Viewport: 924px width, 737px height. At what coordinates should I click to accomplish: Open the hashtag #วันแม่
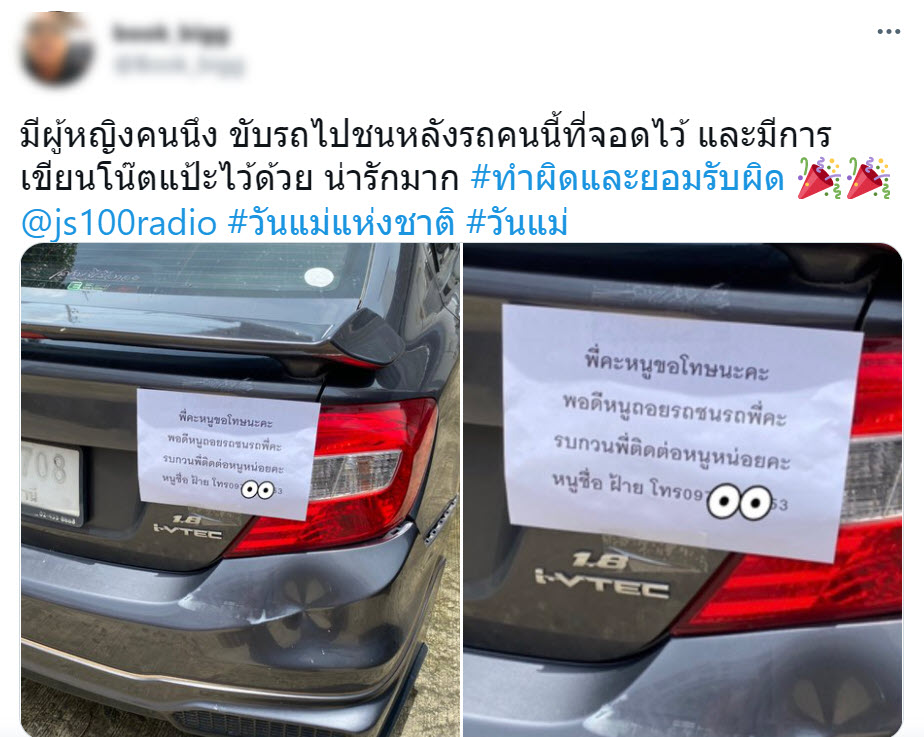coord(517,224)
